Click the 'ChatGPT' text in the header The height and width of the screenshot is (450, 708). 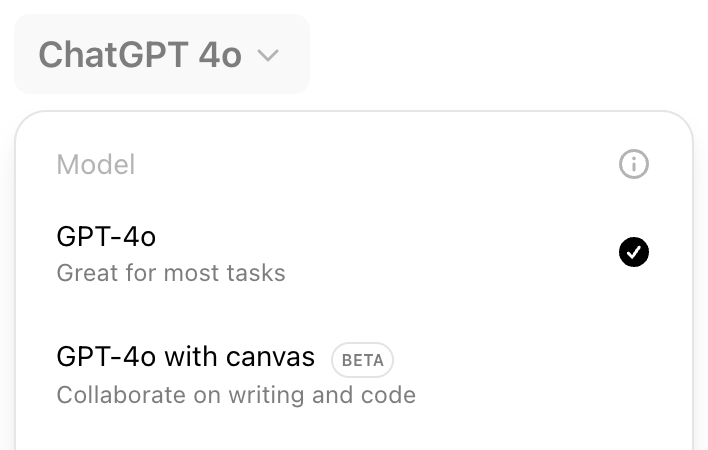pos(112,54)
